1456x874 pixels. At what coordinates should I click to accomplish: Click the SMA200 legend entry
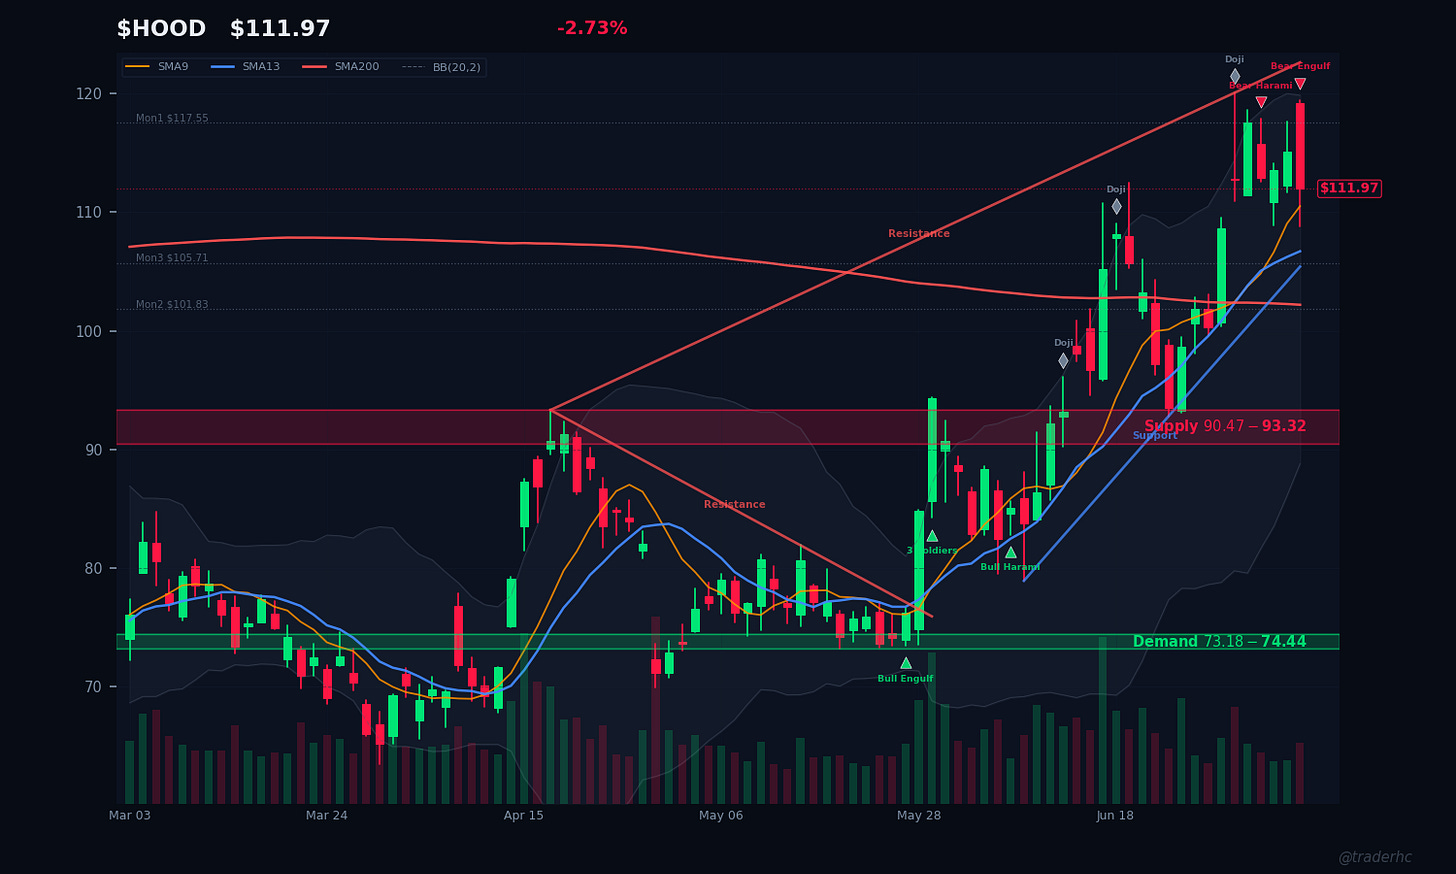coord(340,67)
